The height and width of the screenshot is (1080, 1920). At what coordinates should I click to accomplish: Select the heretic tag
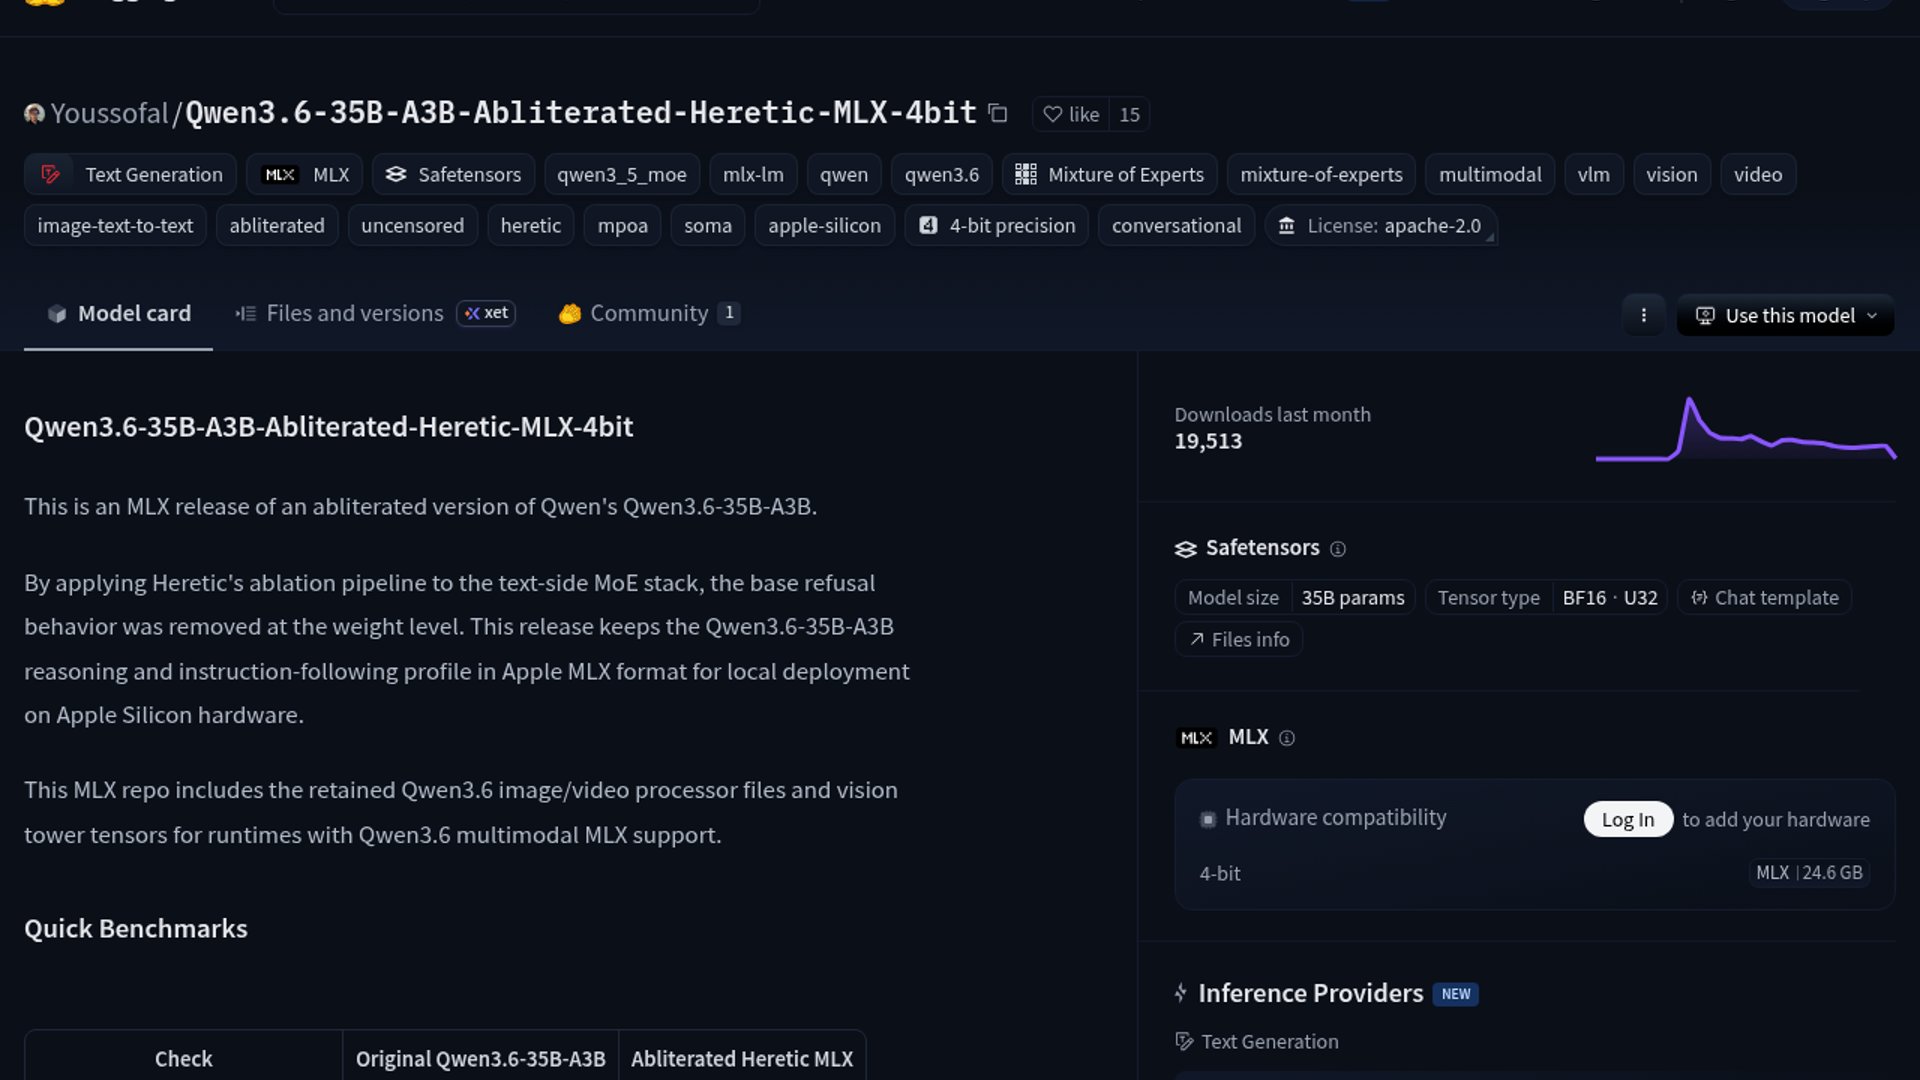point(530,226)
